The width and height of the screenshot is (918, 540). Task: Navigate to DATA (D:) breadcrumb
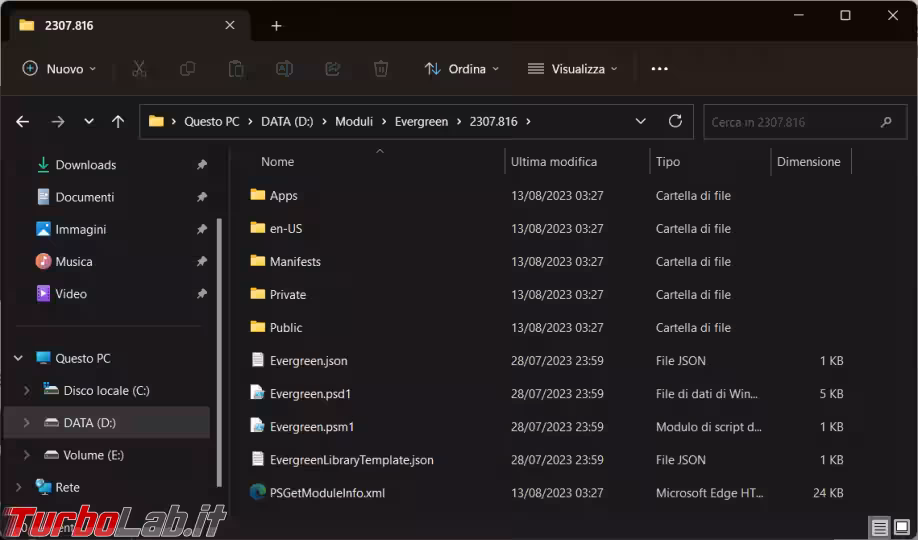pyautogui.click(x=287, y=122)
